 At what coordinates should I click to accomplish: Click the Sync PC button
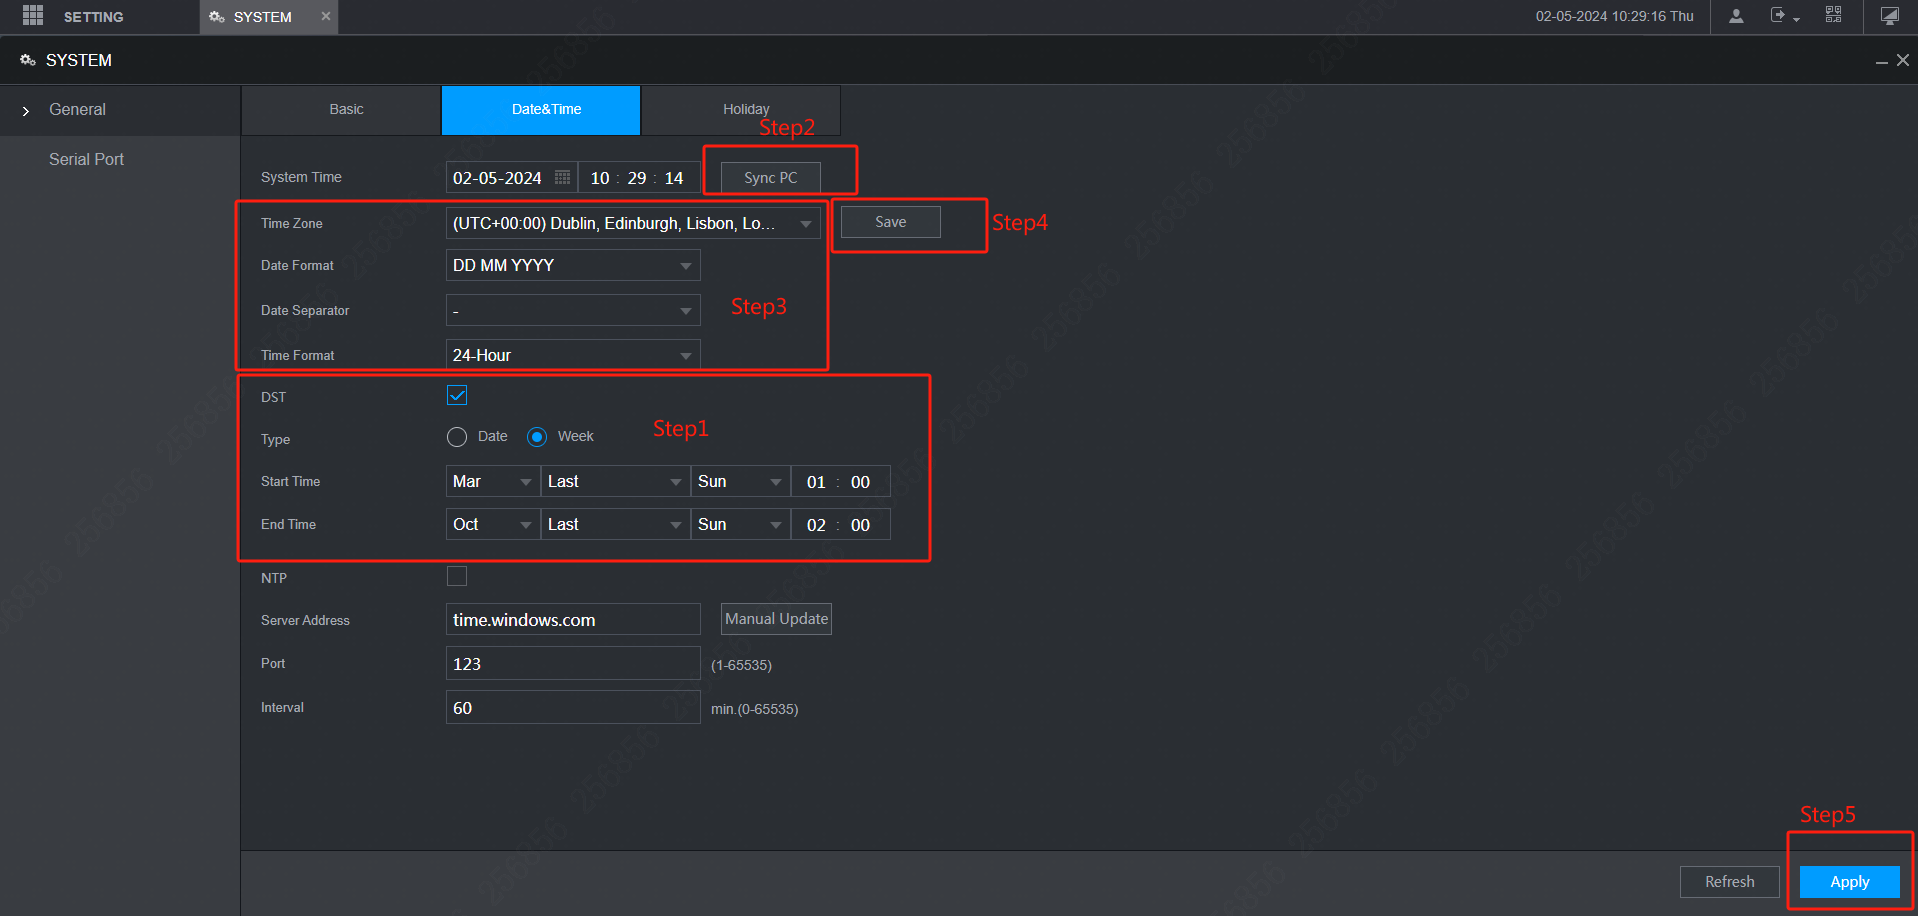coord(769,177)
